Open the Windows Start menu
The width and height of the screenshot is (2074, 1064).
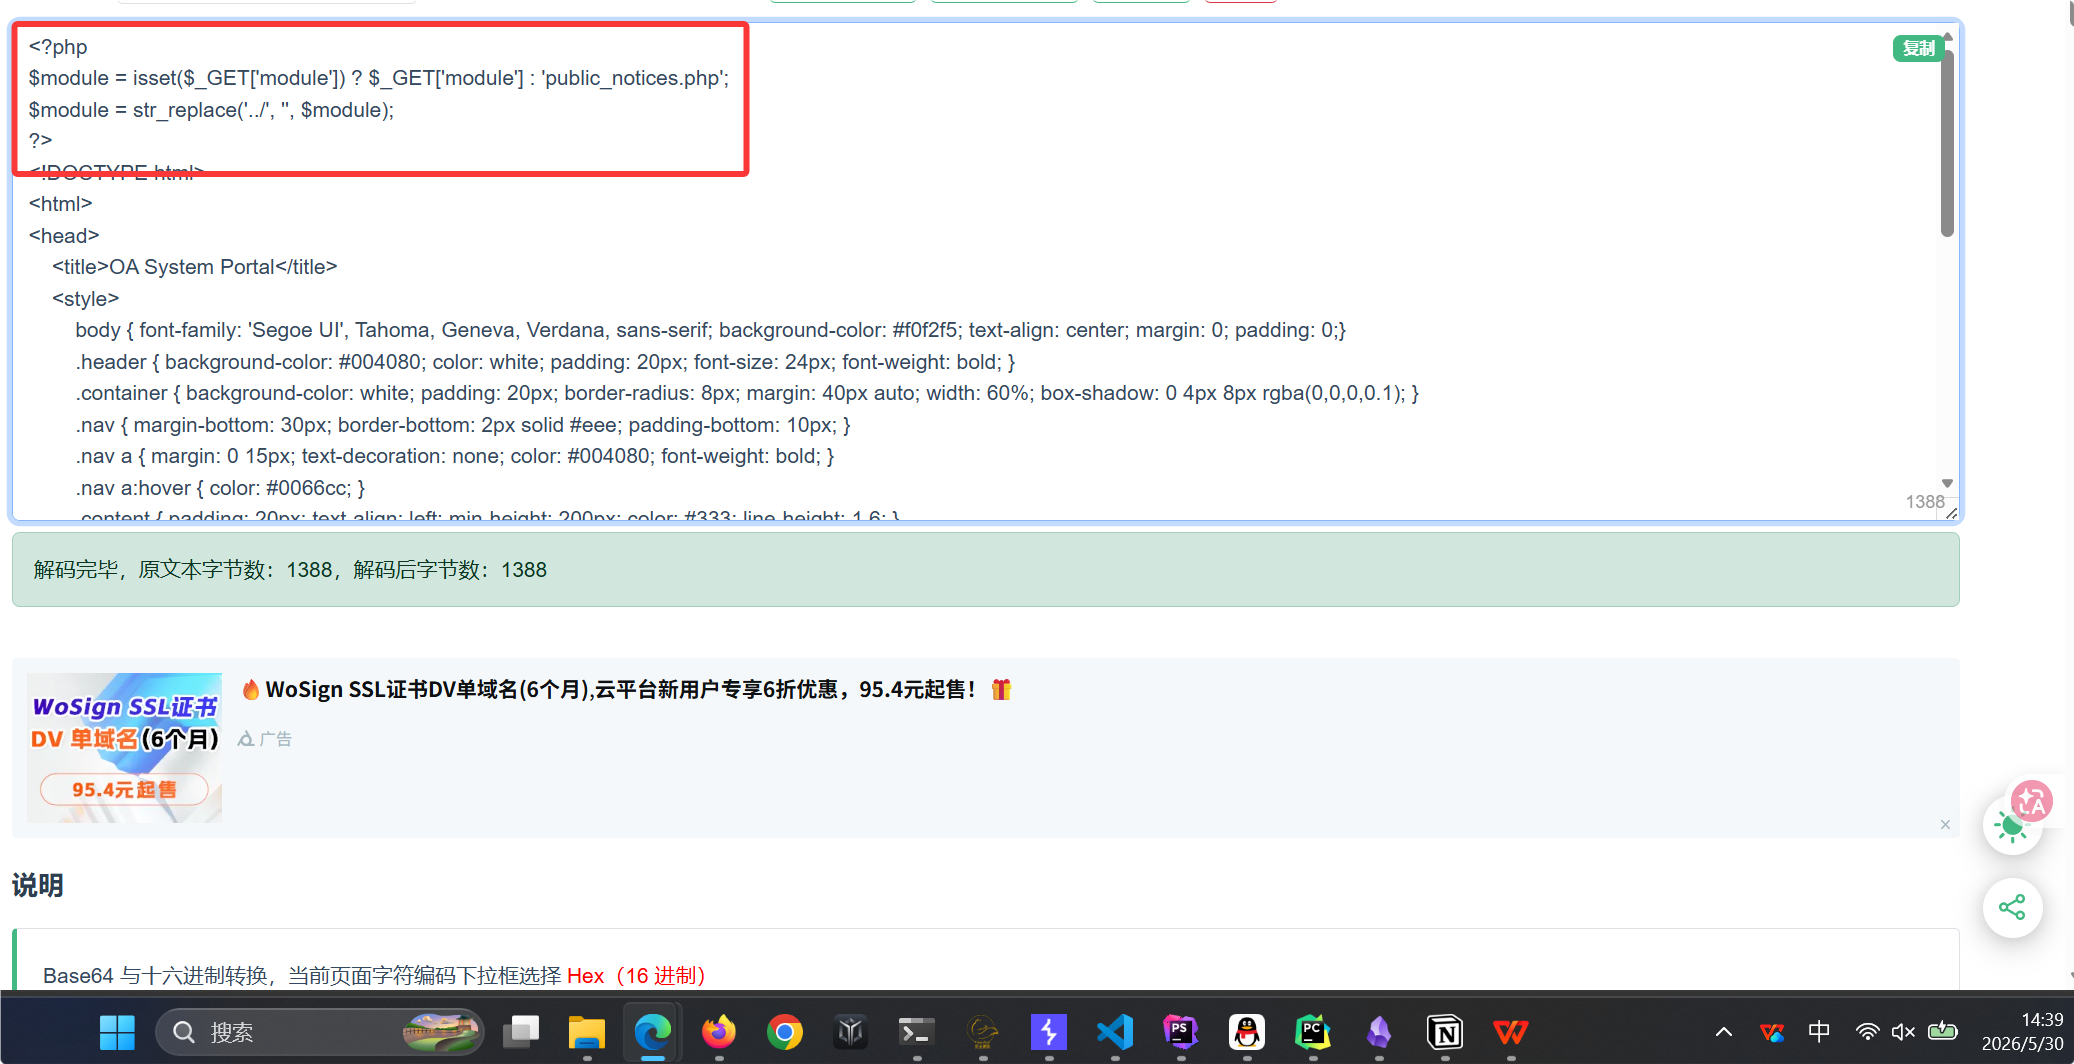117,1032
